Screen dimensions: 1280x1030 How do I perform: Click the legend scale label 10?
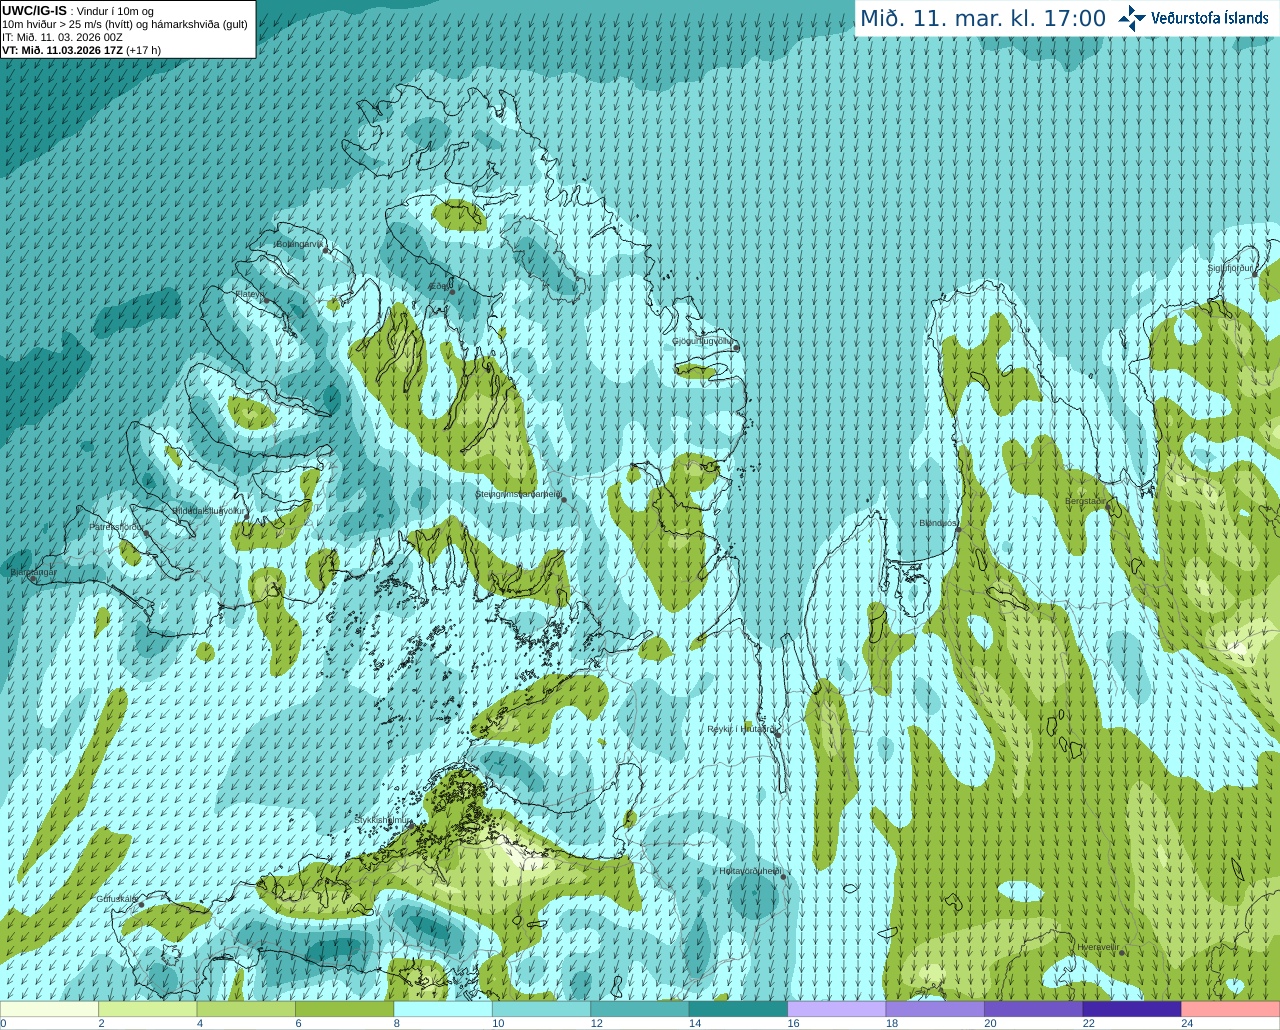pyautogui.click(x=498, y=1023)
